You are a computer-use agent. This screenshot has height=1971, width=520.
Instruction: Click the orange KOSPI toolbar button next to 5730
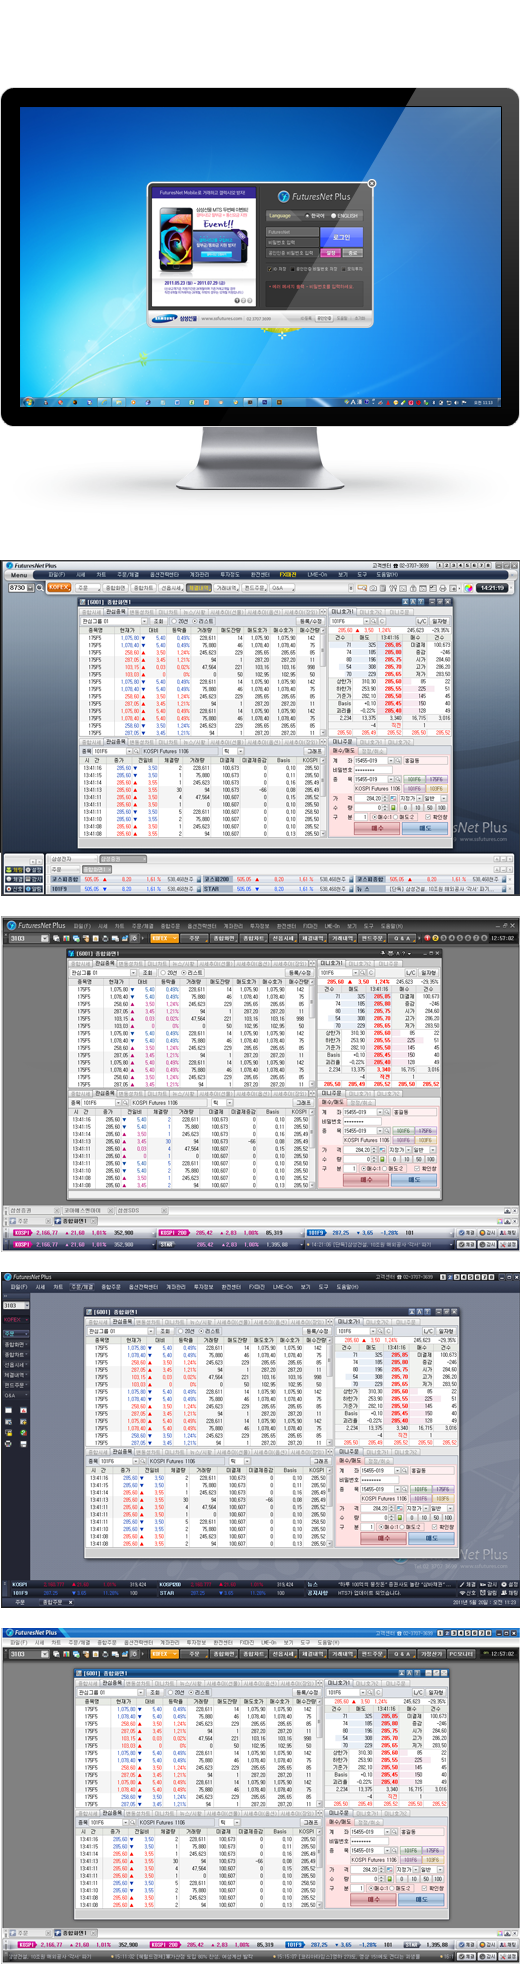(60, 588)
